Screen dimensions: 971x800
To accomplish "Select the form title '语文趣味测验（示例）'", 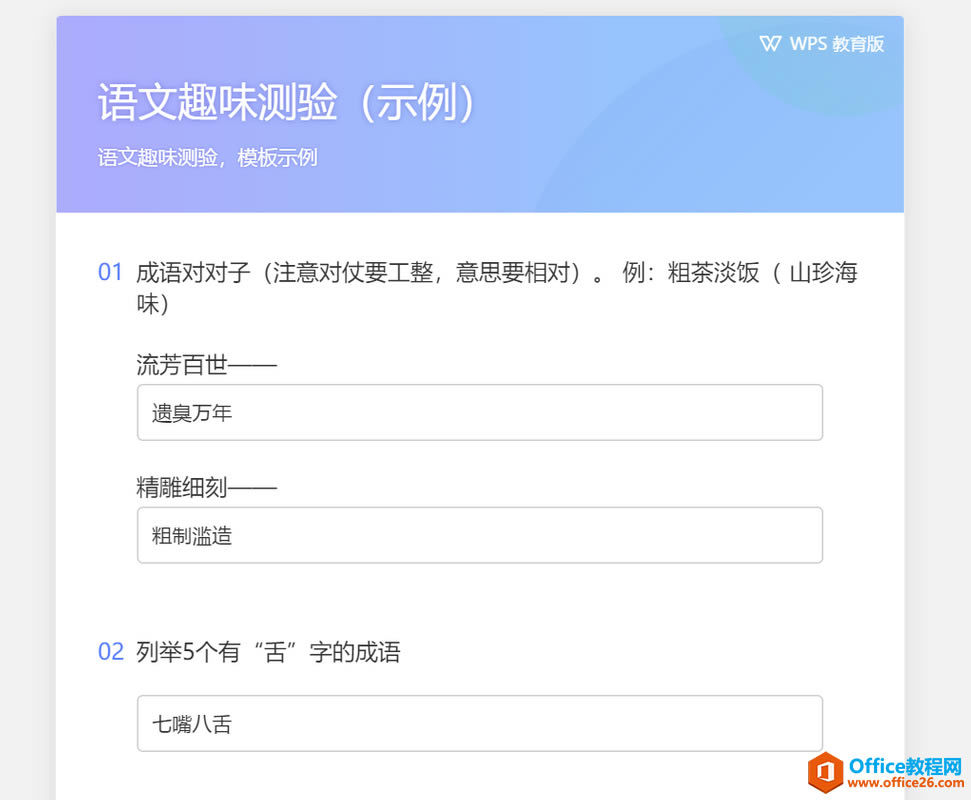I will coord(286,102).
